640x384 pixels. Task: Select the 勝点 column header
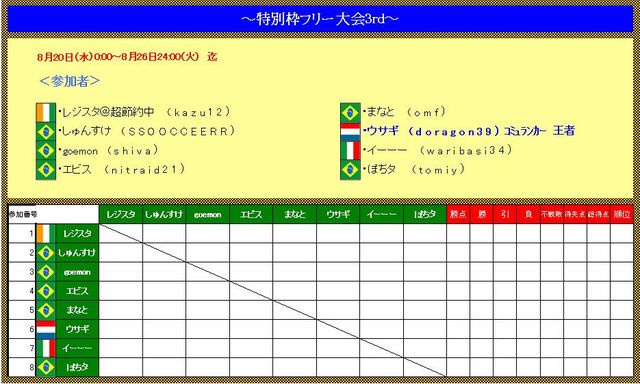[458, 214]
